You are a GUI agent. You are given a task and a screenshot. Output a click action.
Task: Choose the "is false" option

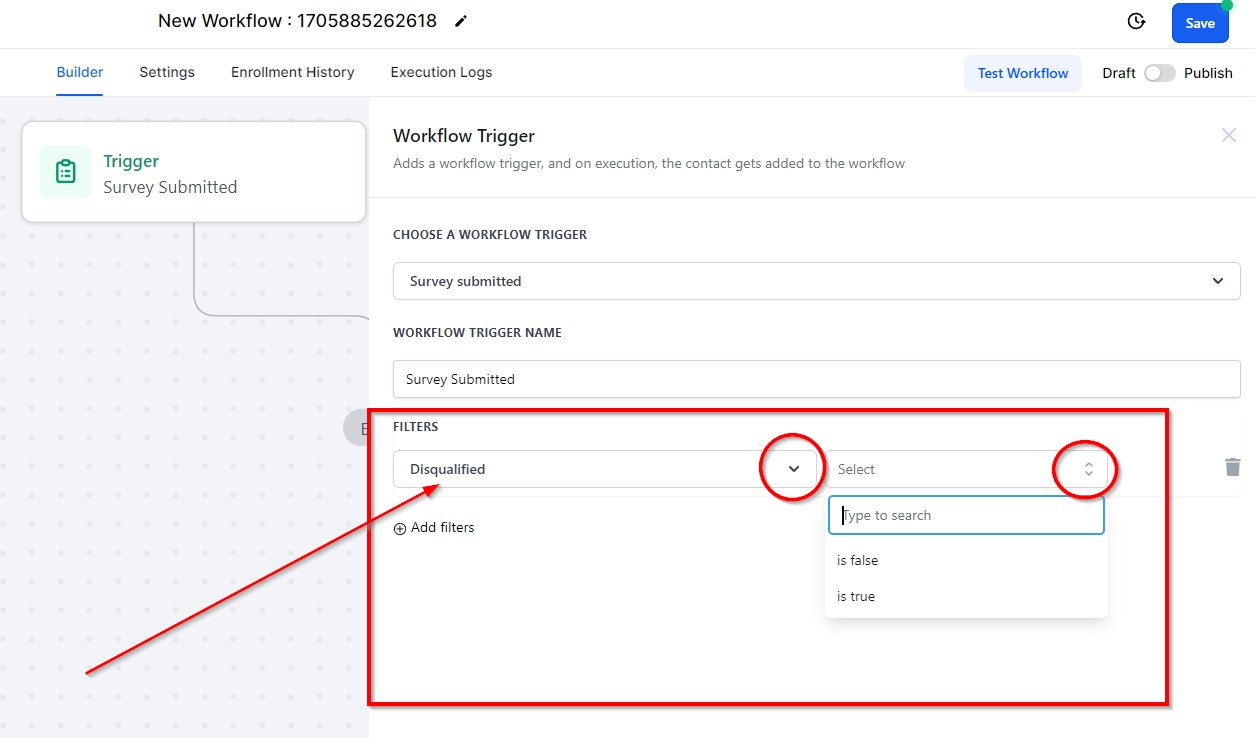[858, 561]
